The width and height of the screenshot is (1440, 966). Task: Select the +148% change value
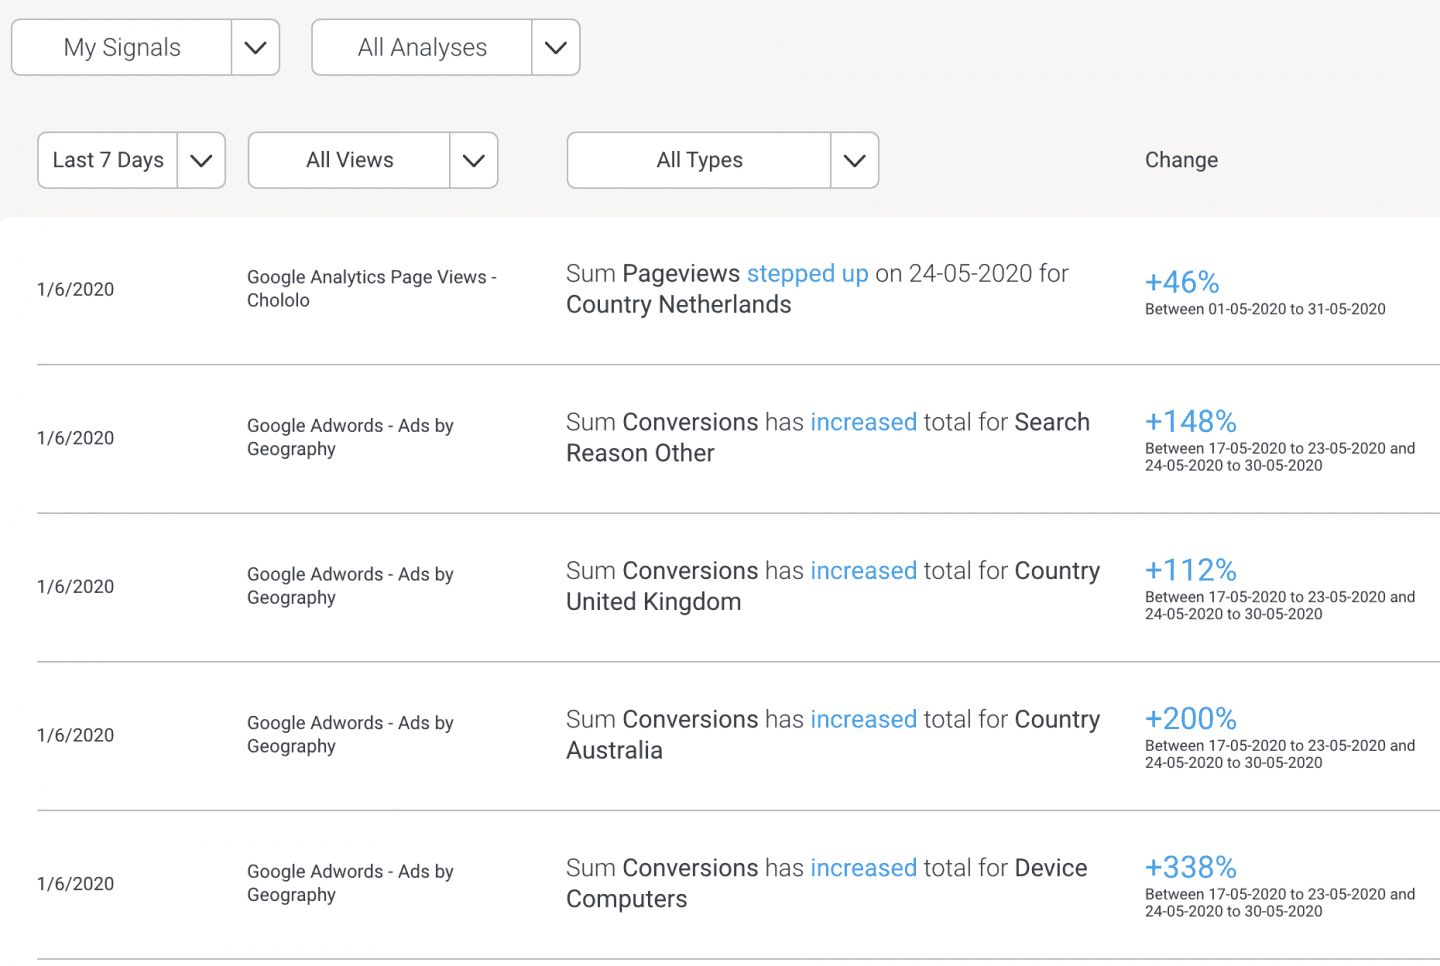(x=1190, y=422)
